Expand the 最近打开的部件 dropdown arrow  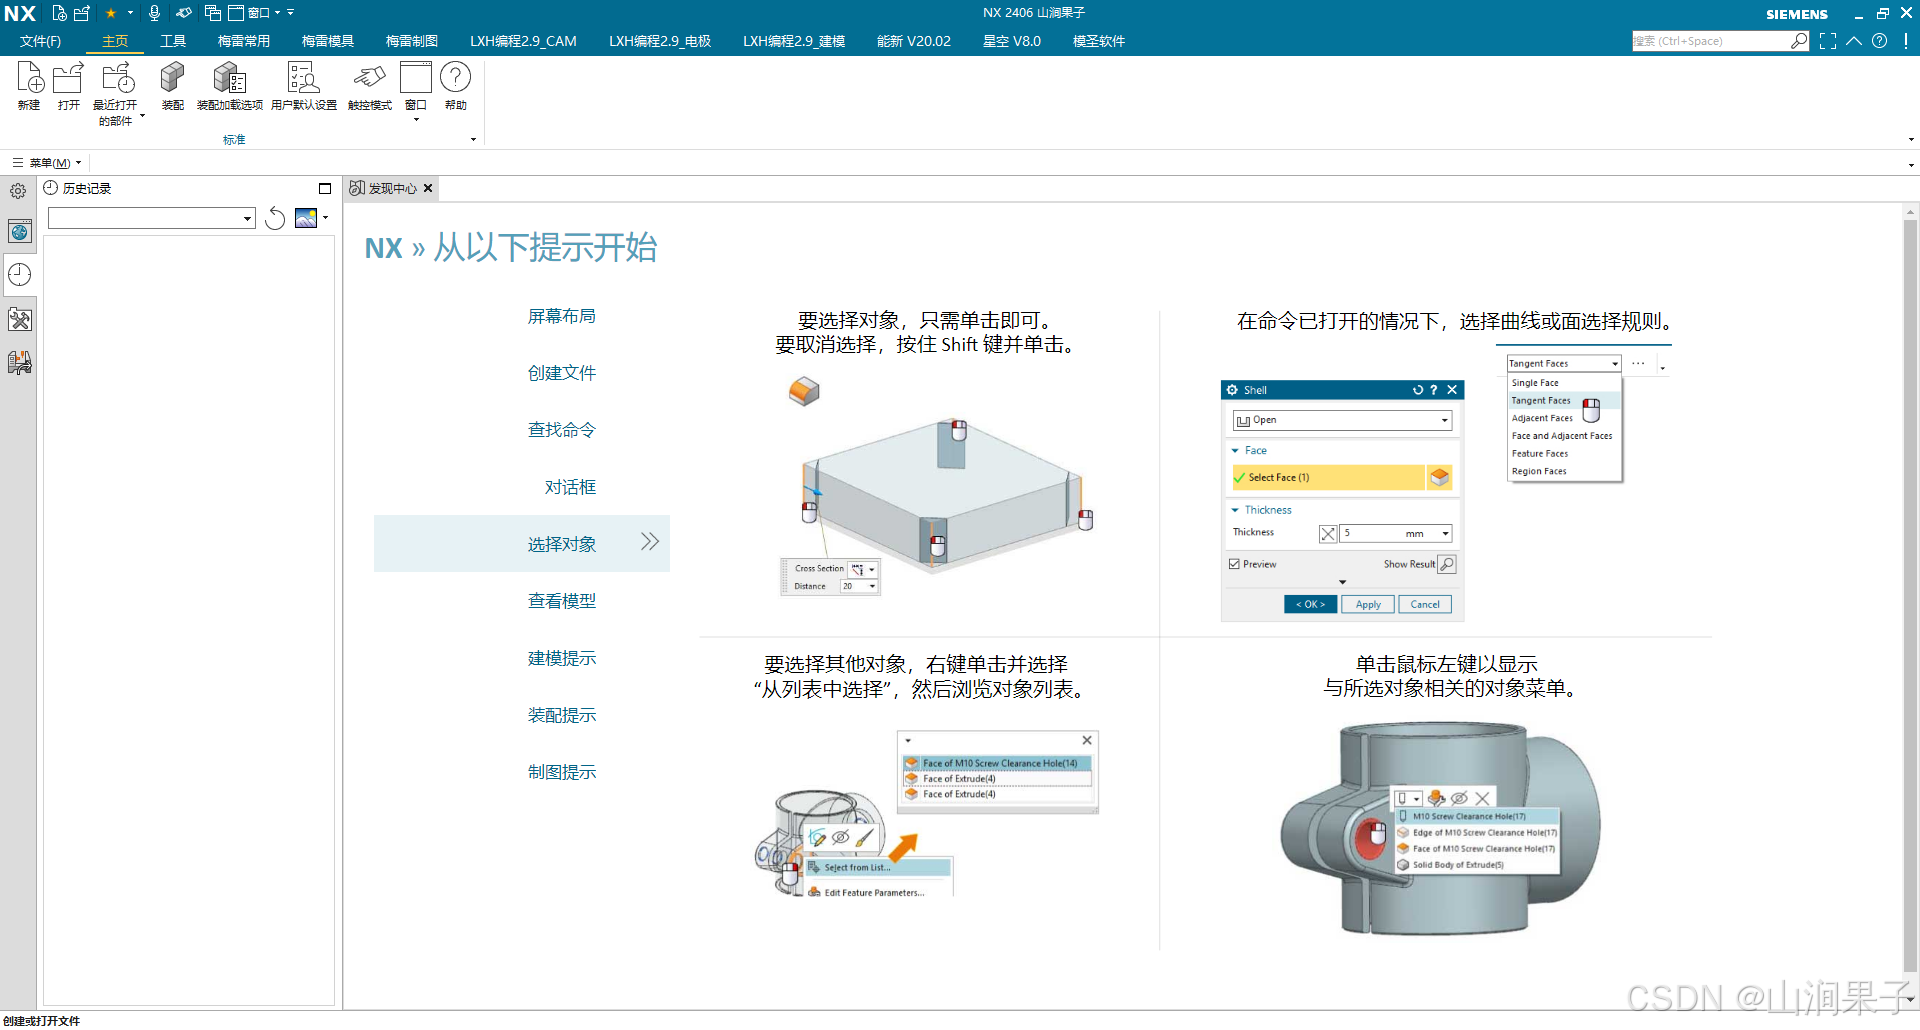(x=142, y=116)
